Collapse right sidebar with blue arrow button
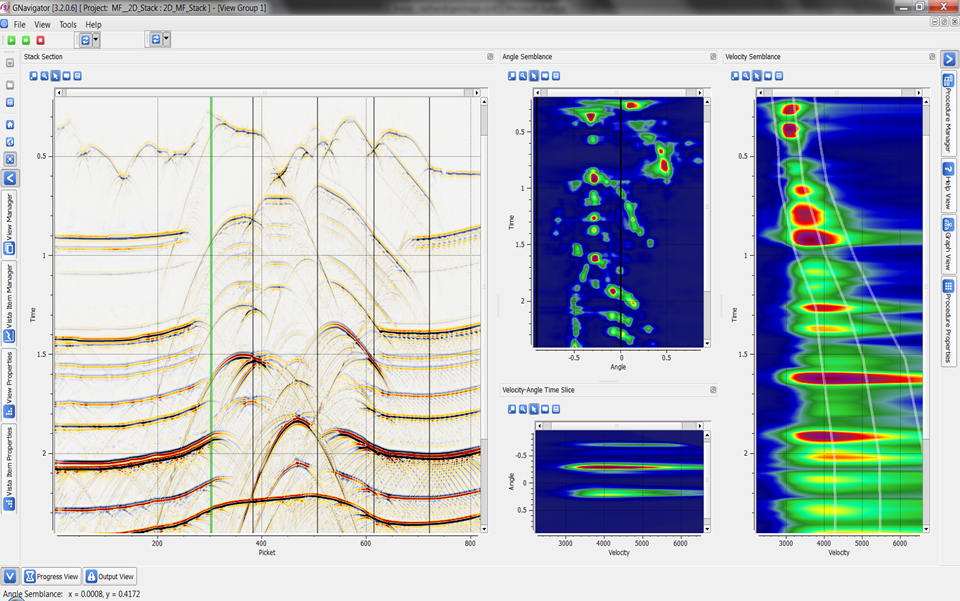This screenshot has height=601, width=960. (949, 58)
